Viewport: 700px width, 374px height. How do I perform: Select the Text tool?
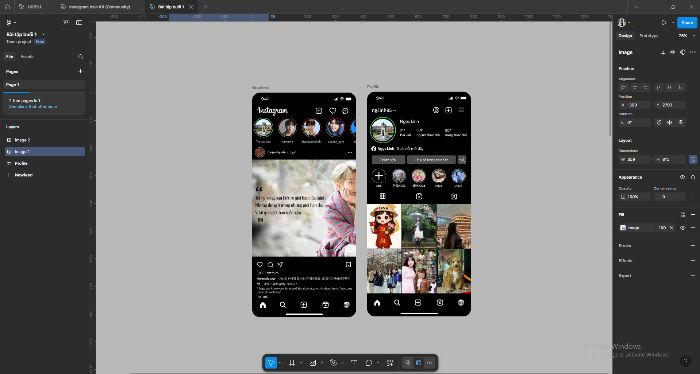coord(354,363)
